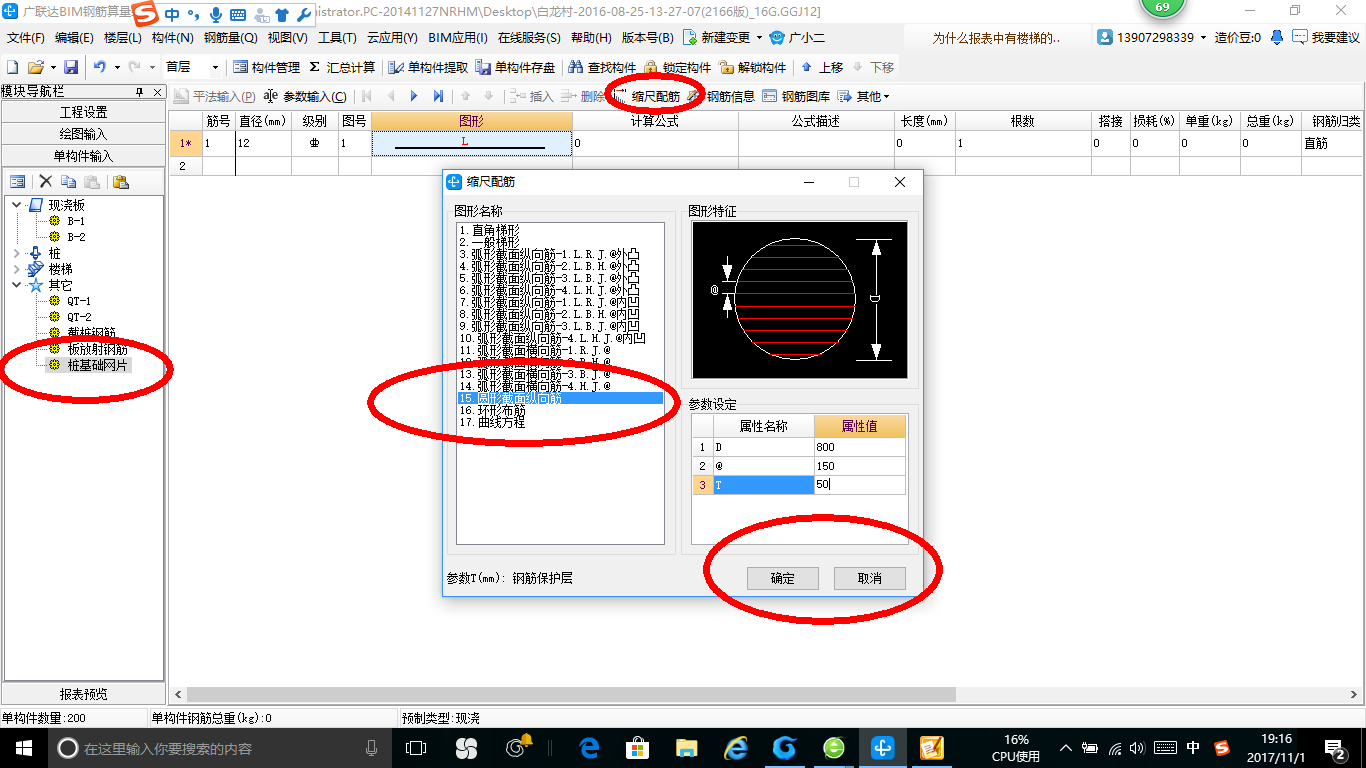Screen dimensions: 1366x768
Task: Run 汇总计算 (sum calculation)
Action: tap(342, 67)
